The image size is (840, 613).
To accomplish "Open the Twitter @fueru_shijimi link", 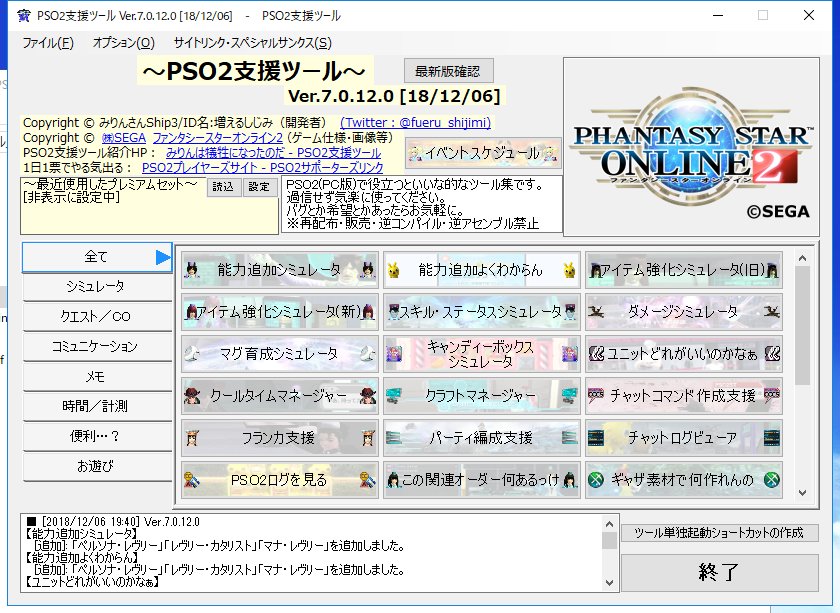I will pos(416,123).
